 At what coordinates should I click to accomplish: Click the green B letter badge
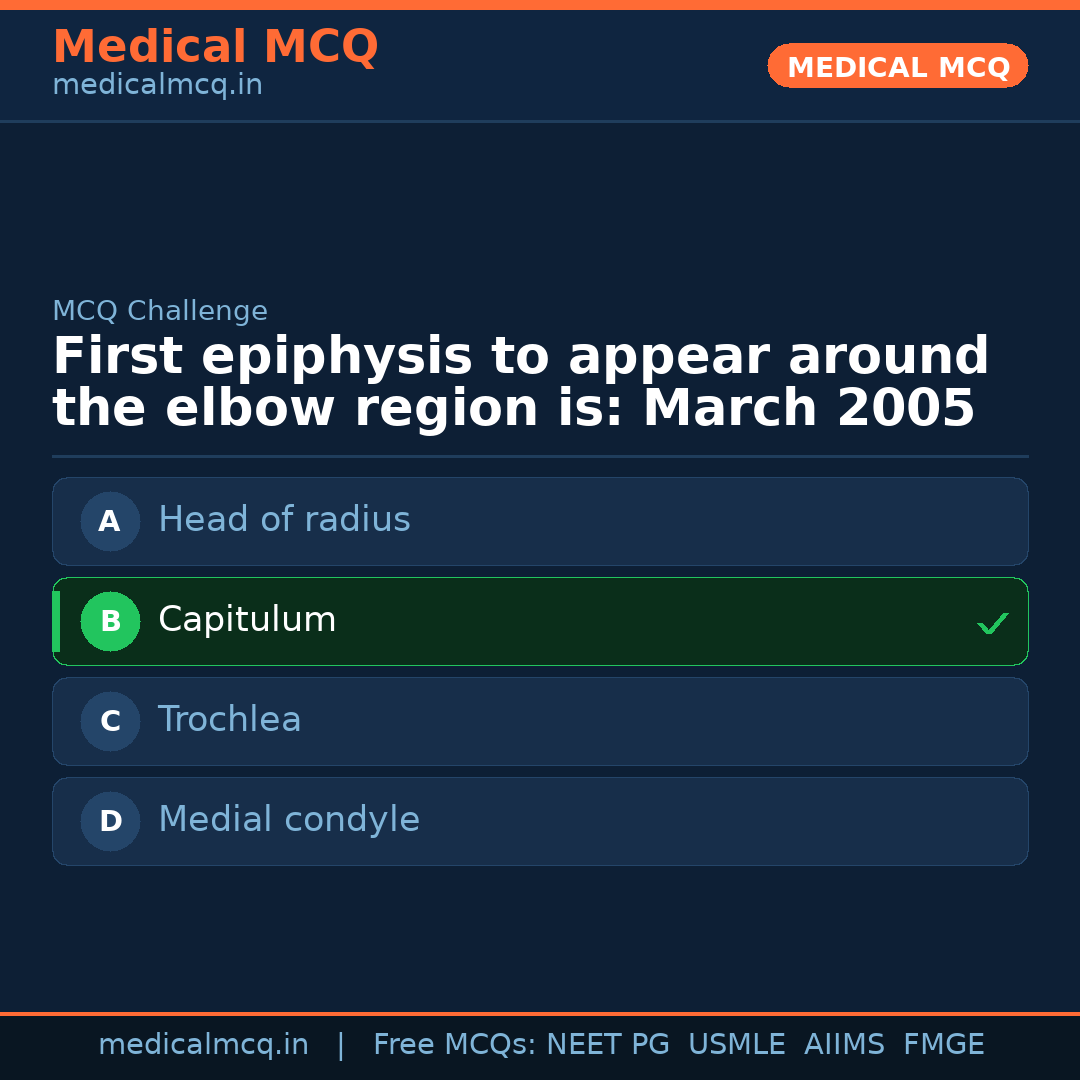(110, 621)
